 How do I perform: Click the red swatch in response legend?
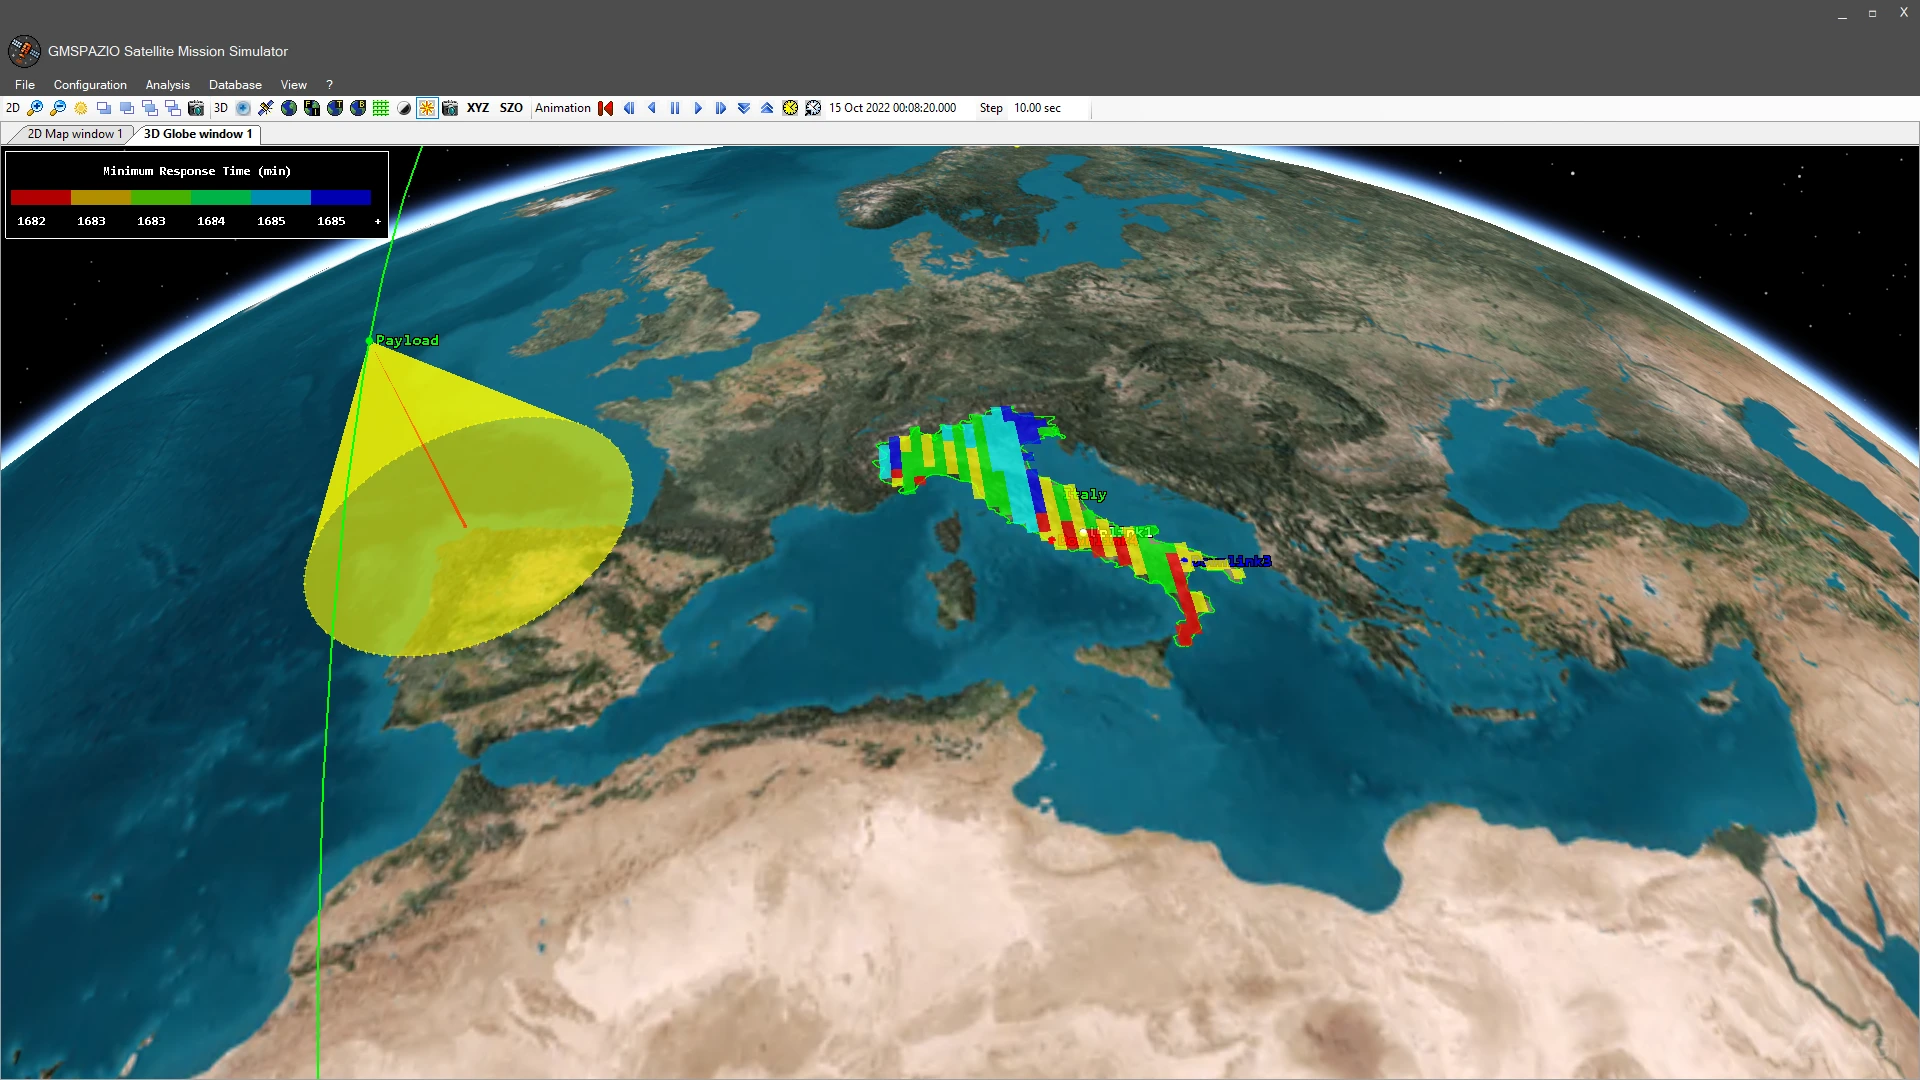[40, 197]
